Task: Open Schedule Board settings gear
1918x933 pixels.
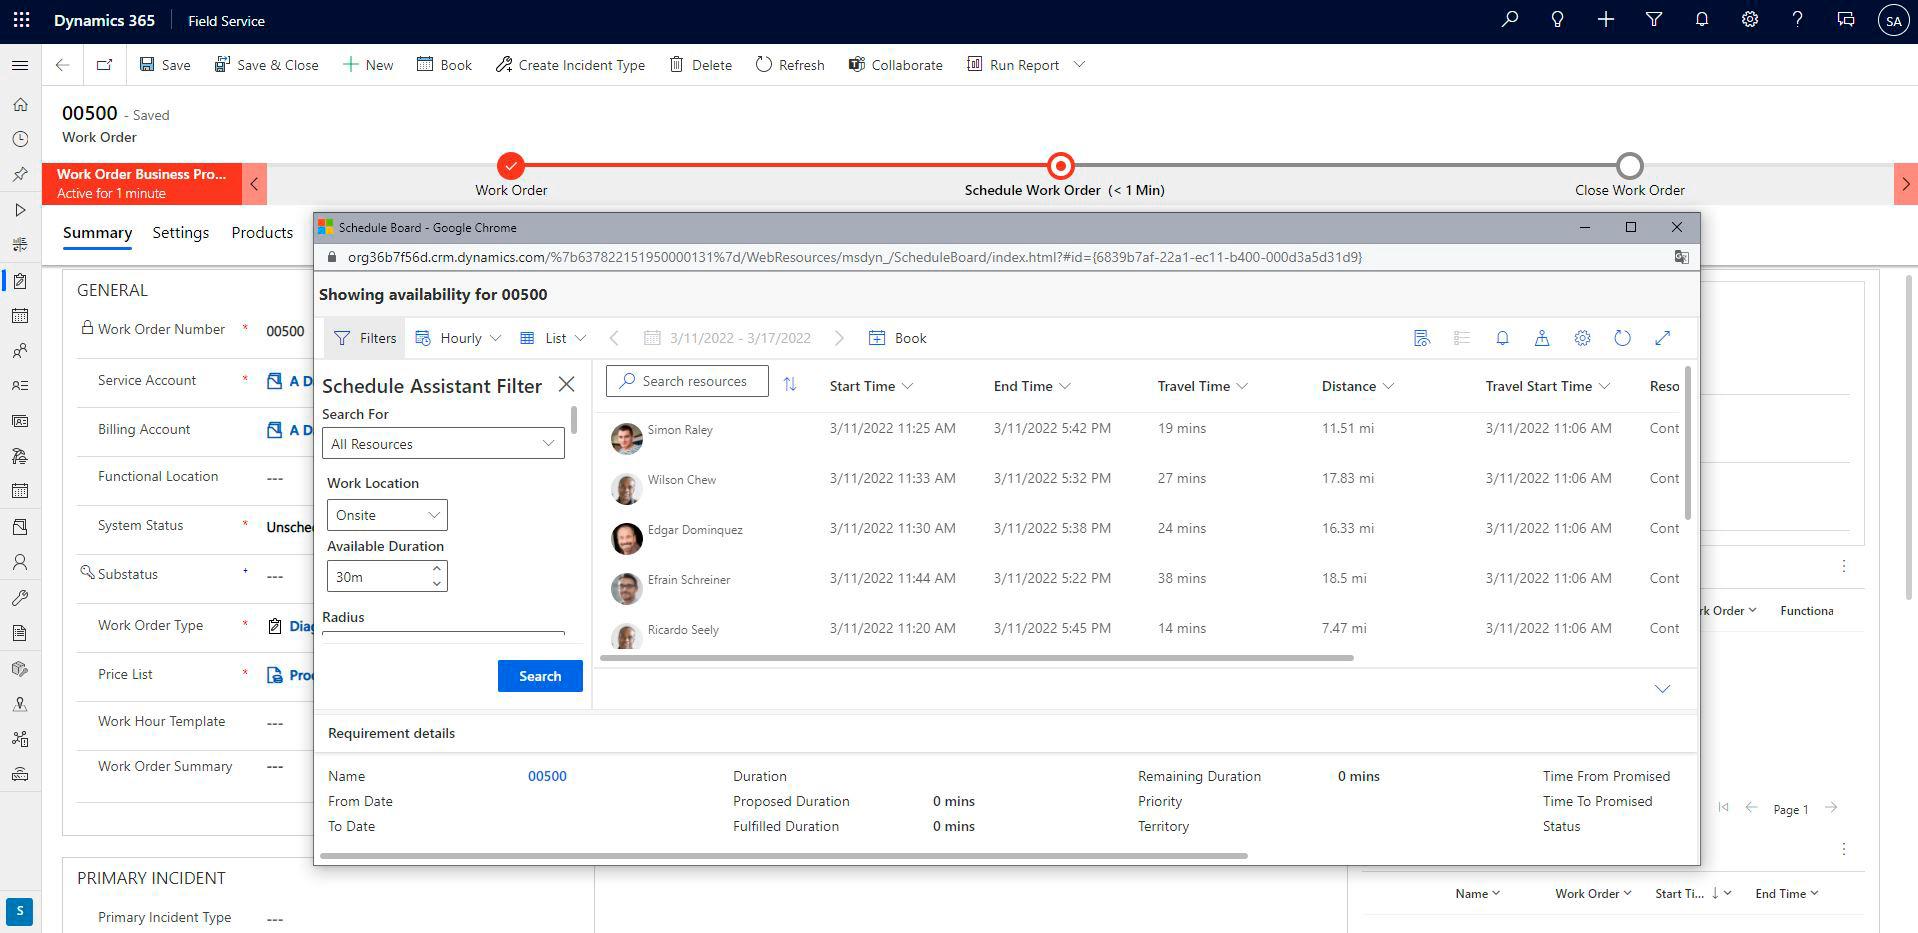Action: click(1582, 338)
